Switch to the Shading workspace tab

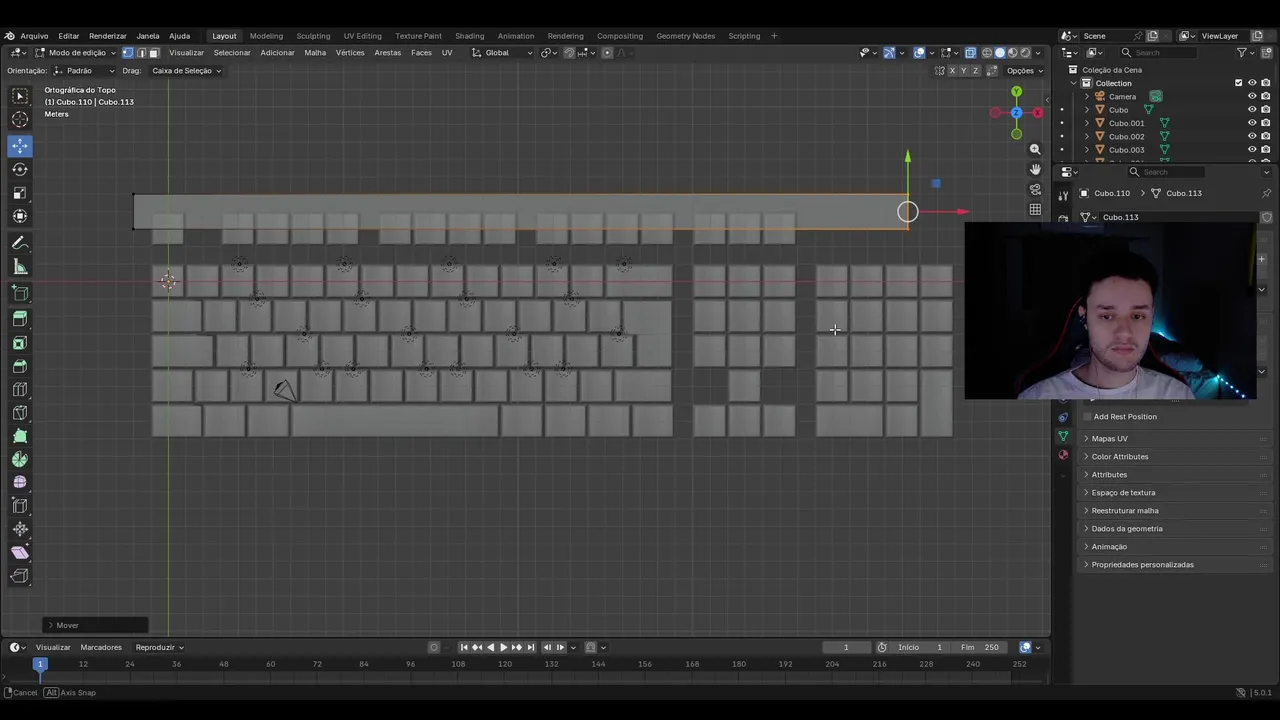469,36
